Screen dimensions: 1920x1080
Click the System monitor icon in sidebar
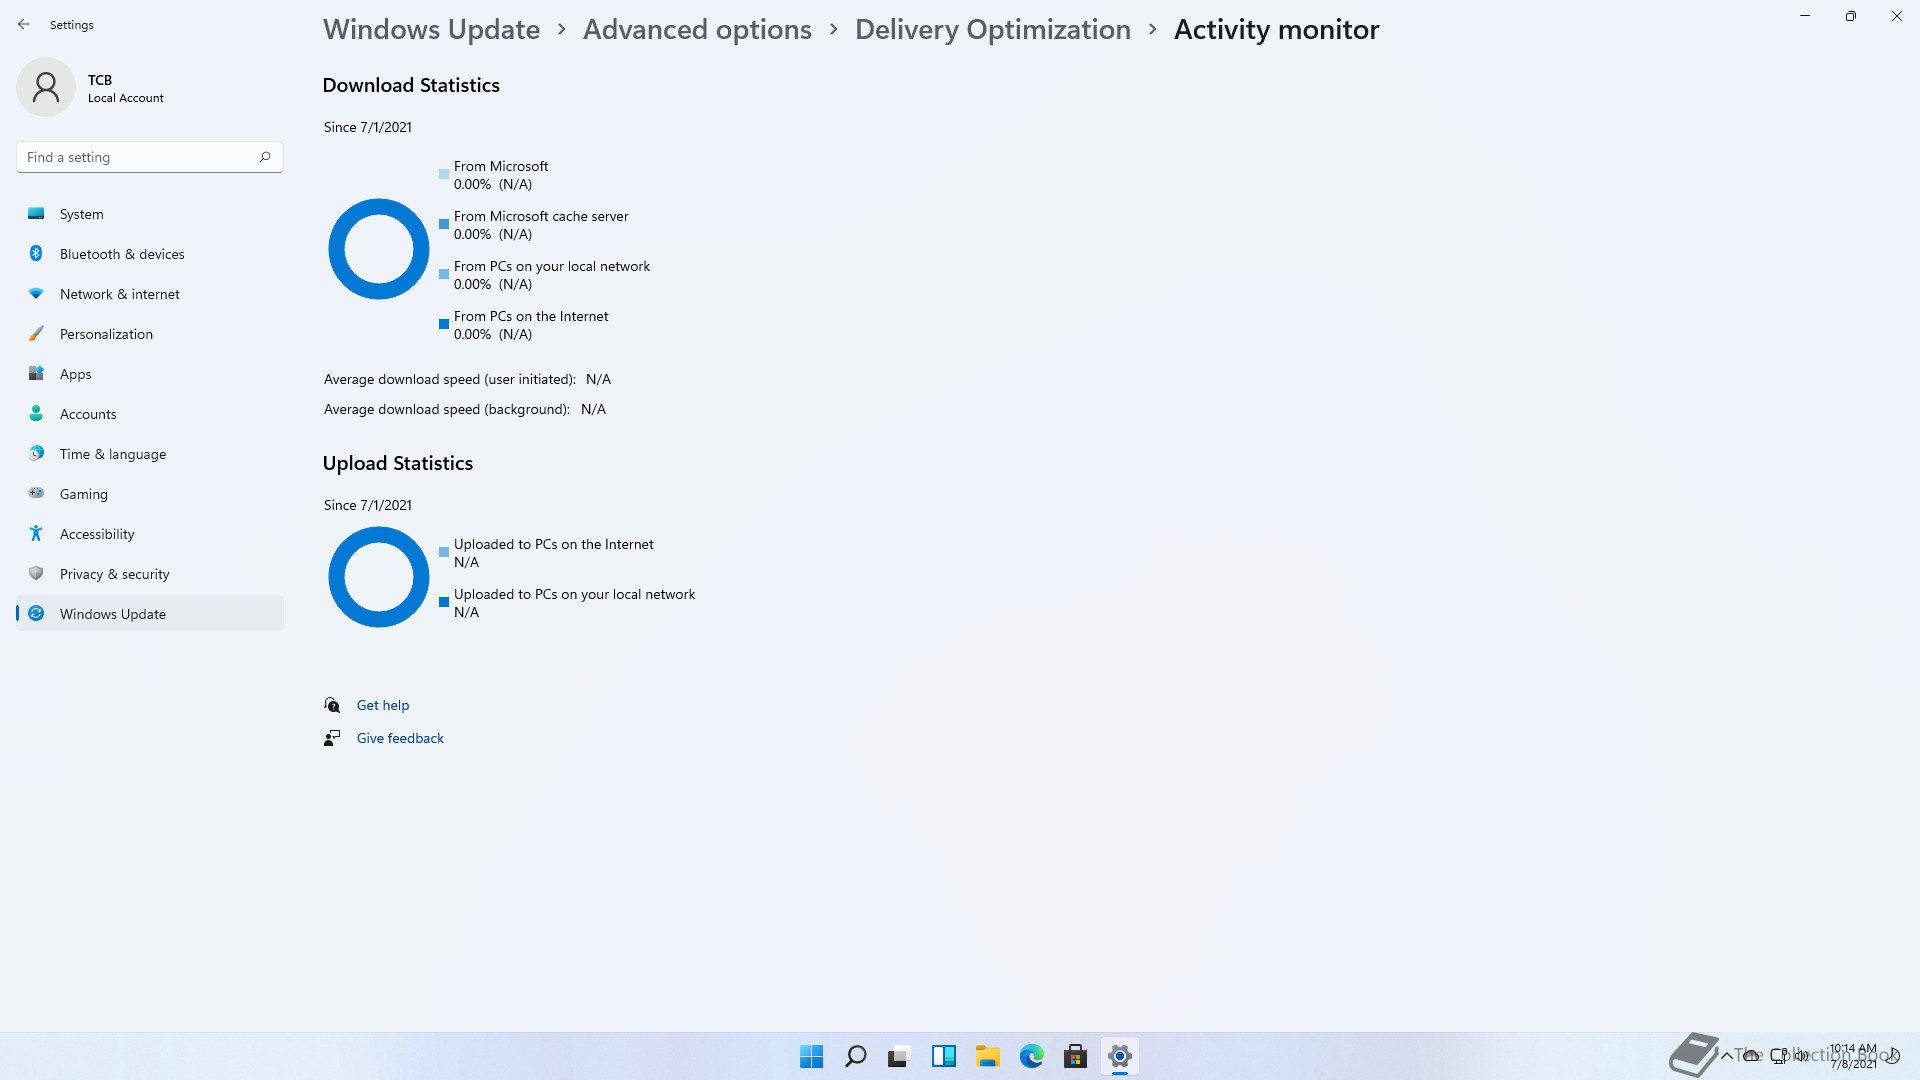click(x=36, y=214)
